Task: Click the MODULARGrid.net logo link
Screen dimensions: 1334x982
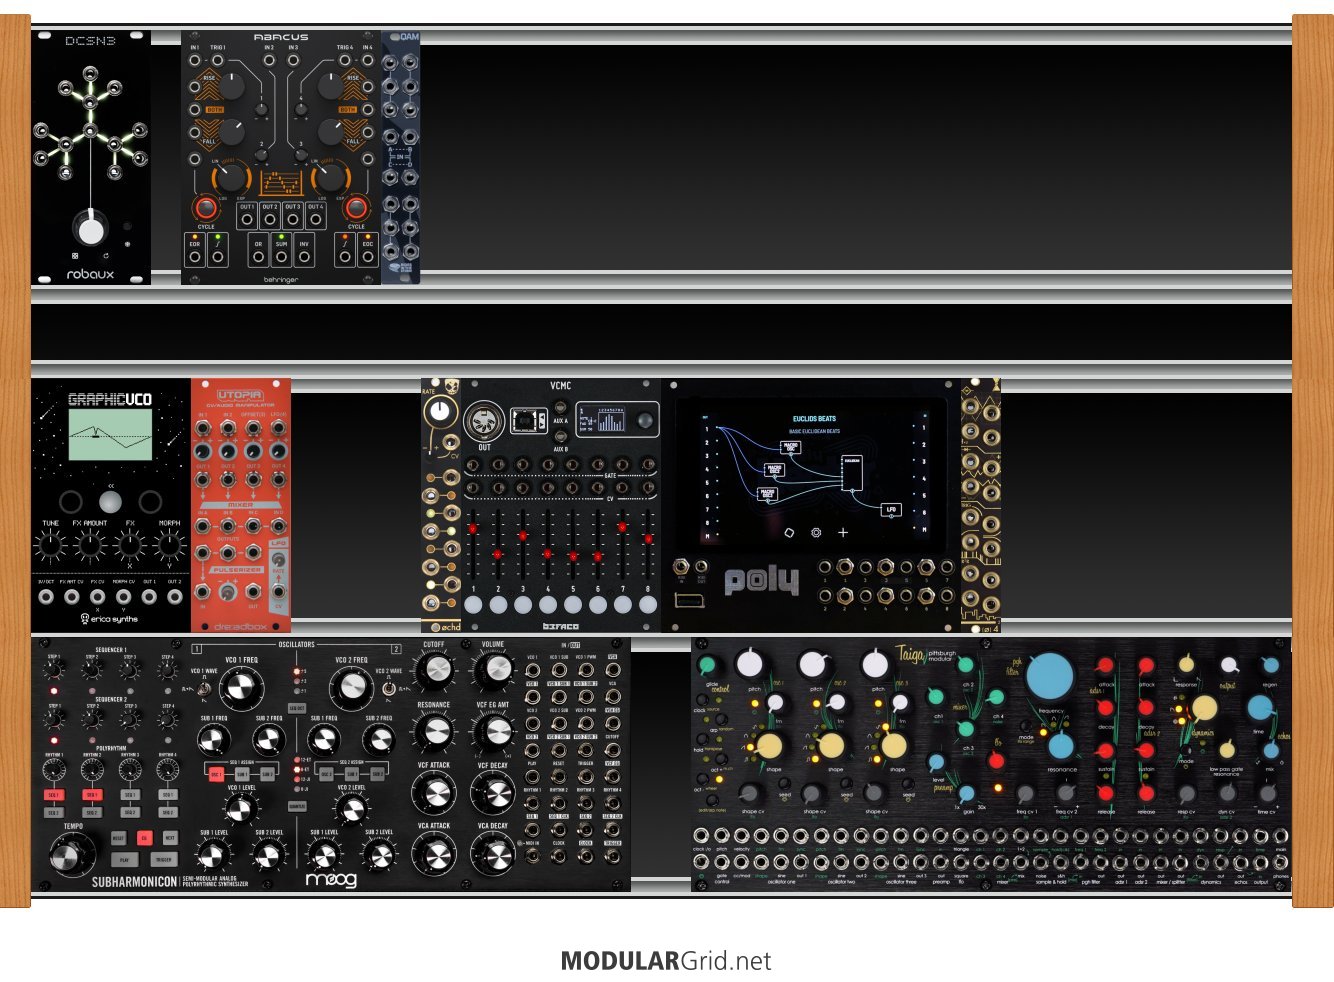Action: pyautogui.click(x=666, y=961)
